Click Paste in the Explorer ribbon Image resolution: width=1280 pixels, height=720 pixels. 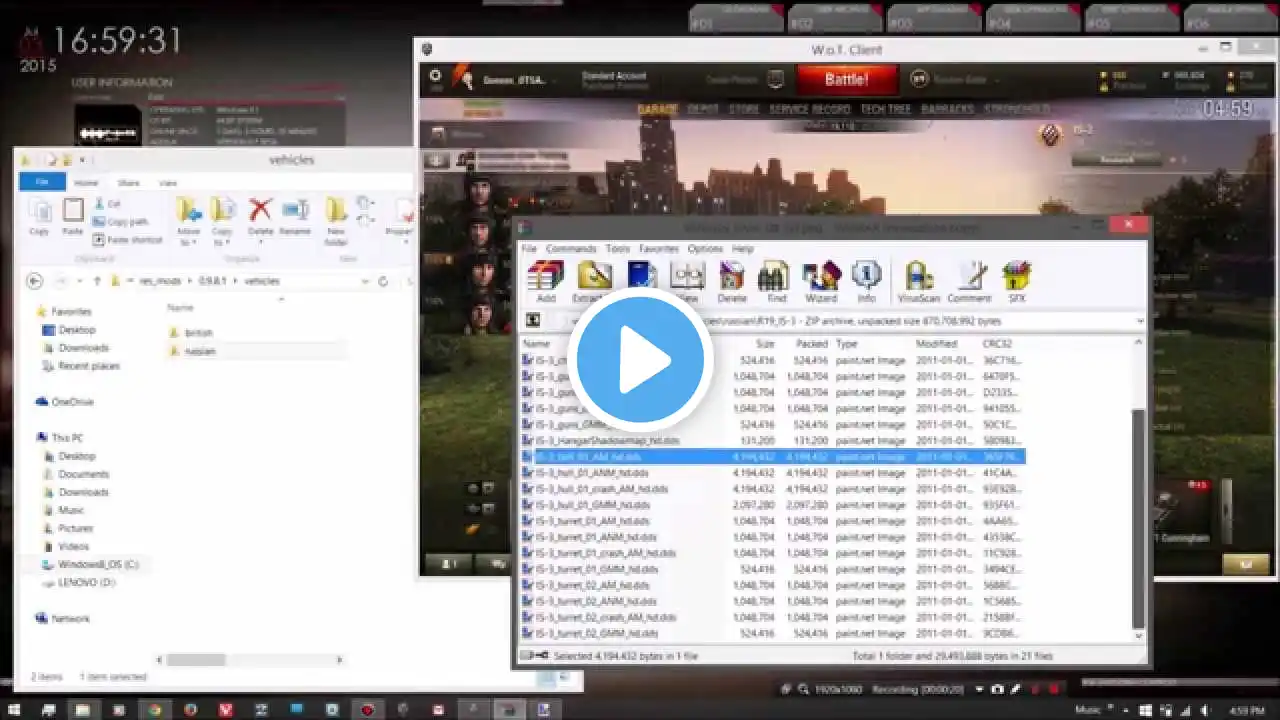[73, 216]
